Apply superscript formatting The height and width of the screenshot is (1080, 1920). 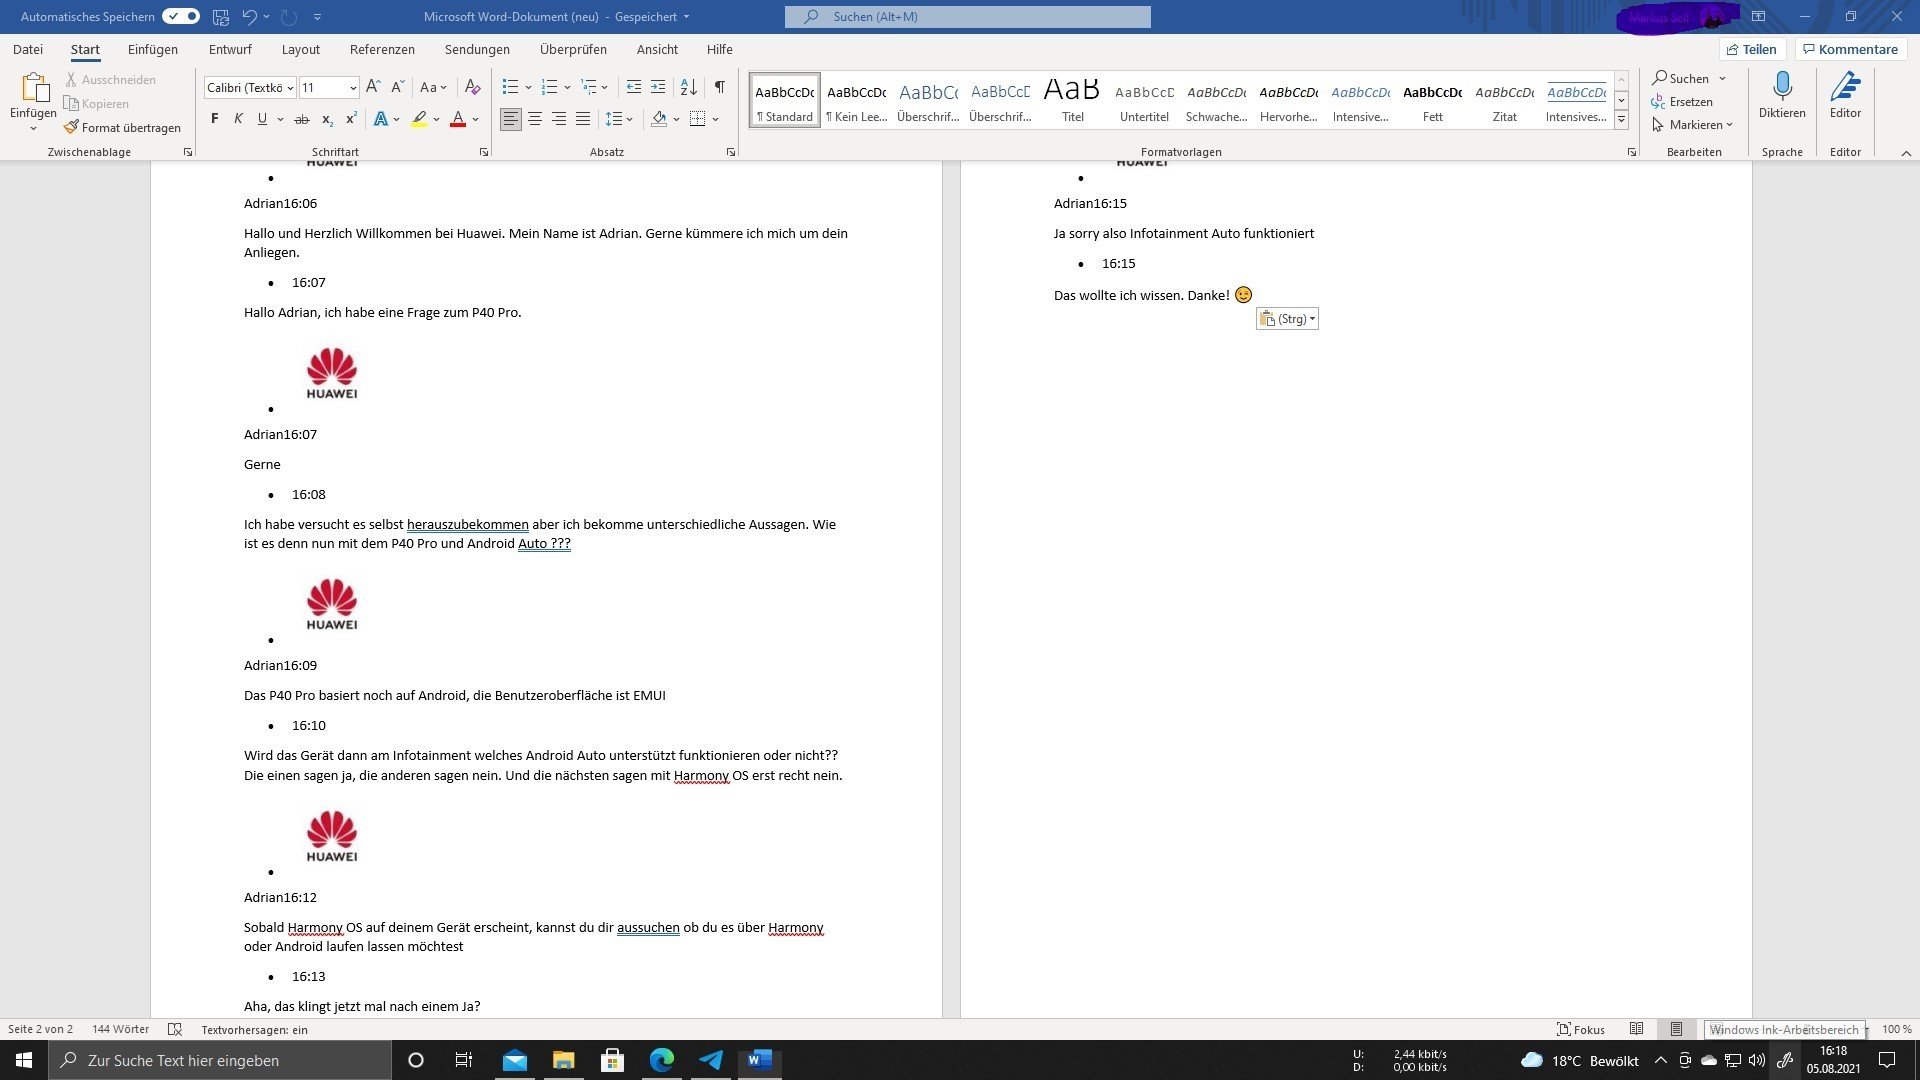click(x=351, y=119)
